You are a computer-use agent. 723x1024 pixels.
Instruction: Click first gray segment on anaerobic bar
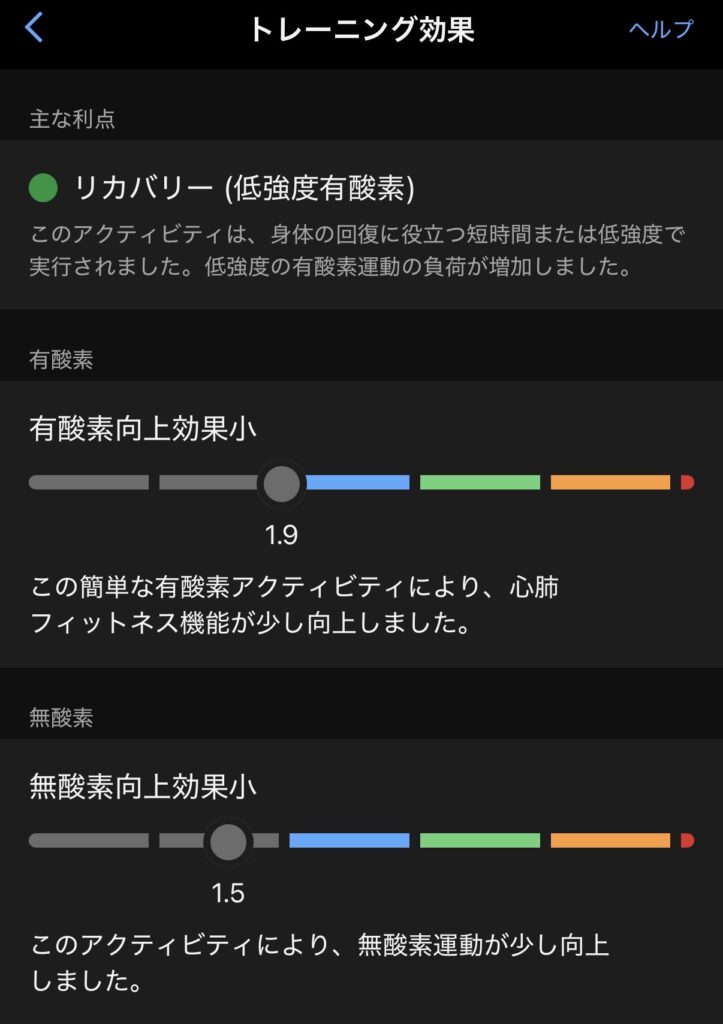coord(88,841)
